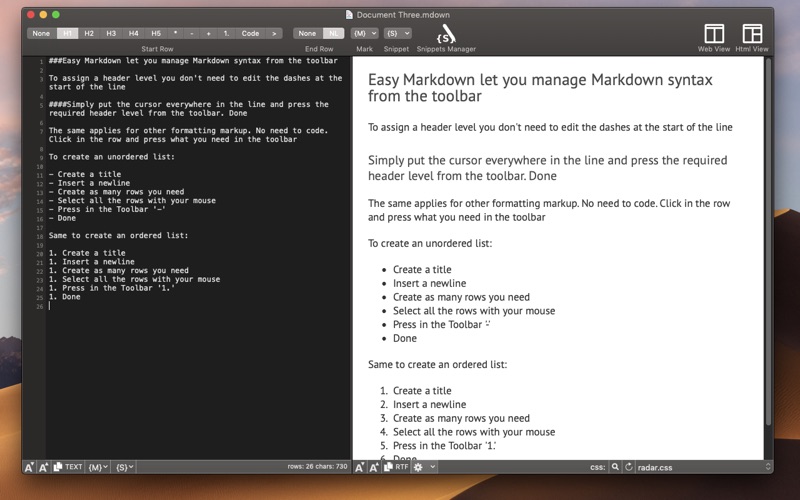Click editor line 25 '1. Done'
This screenshot has width=800, height=500.
65,296
